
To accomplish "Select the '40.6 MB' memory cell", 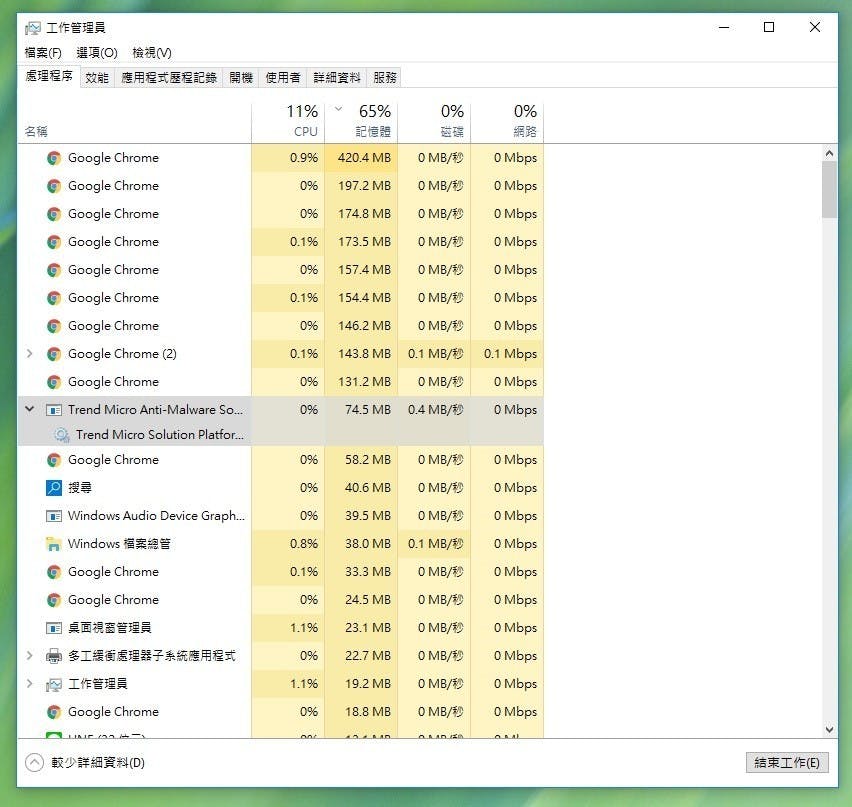I will point(361,488).
